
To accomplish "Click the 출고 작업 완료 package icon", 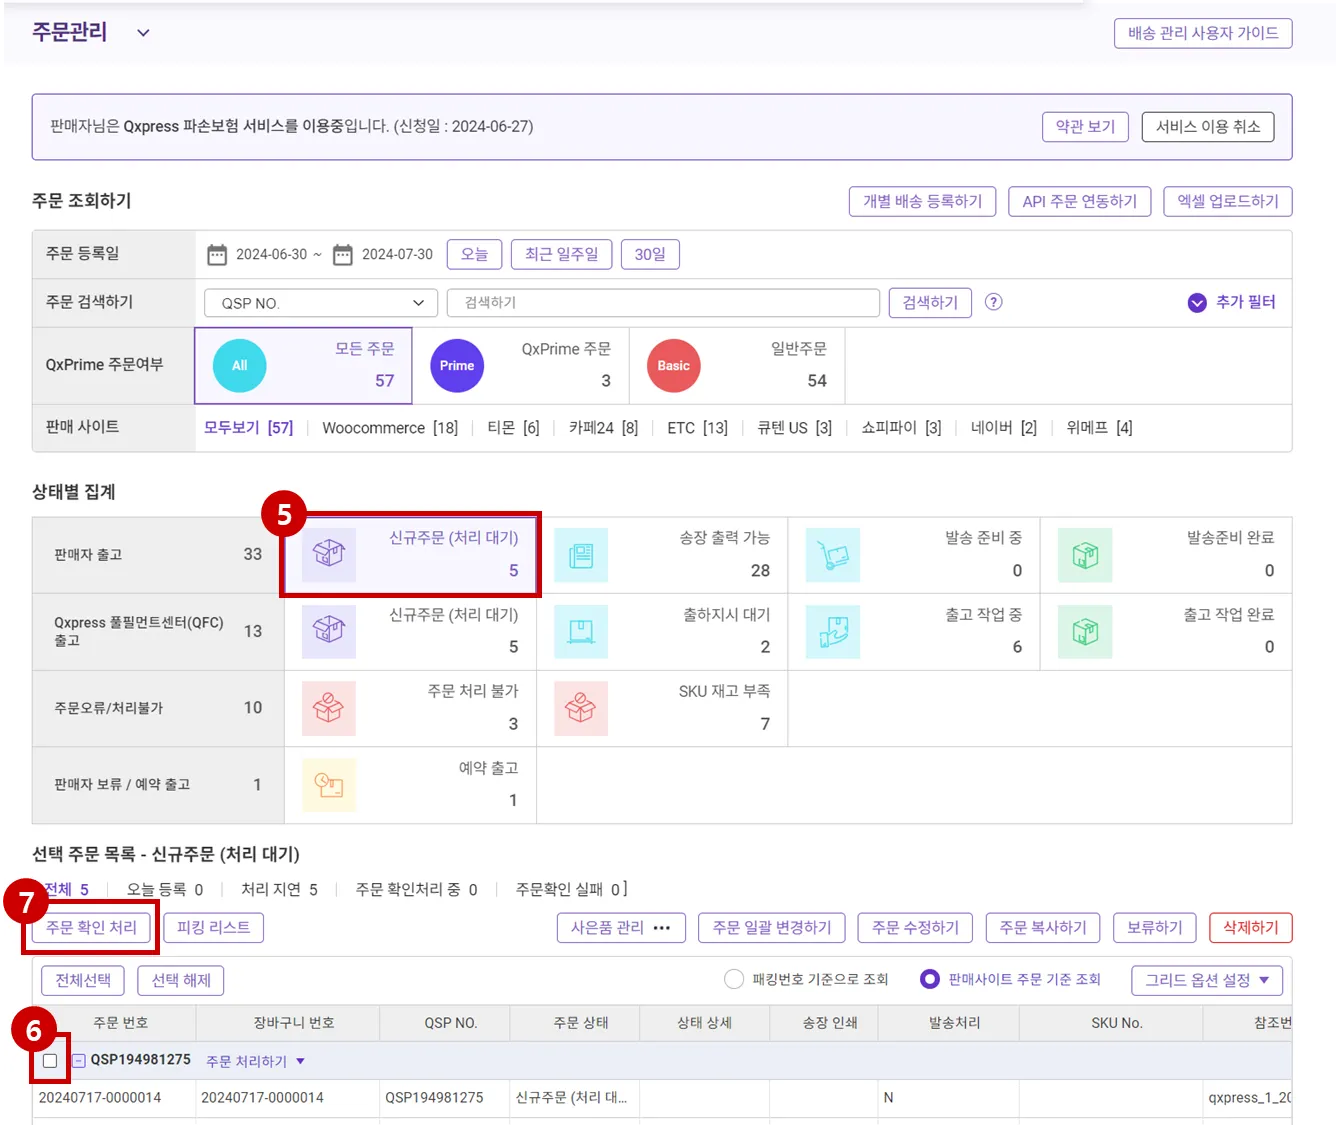I will click(1085, 631).
